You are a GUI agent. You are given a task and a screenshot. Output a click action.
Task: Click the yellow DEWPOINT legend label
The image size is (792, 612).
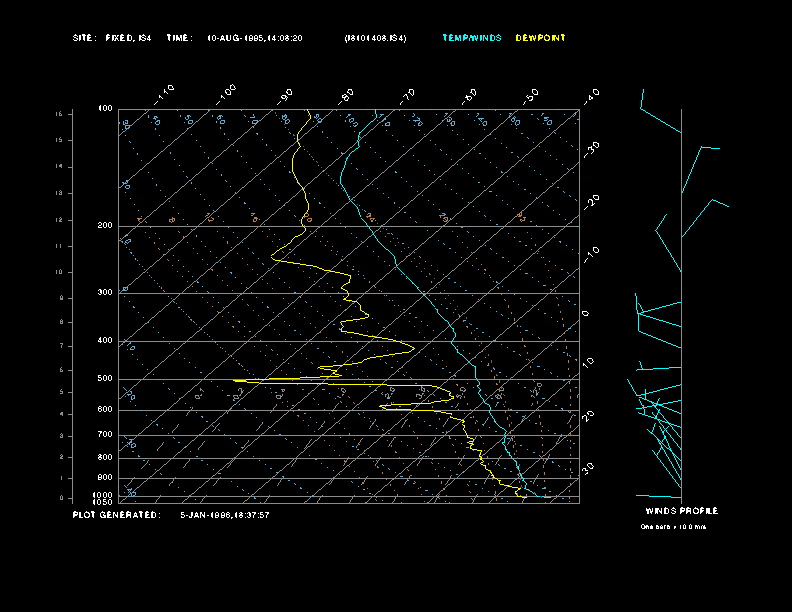(540, 38)
